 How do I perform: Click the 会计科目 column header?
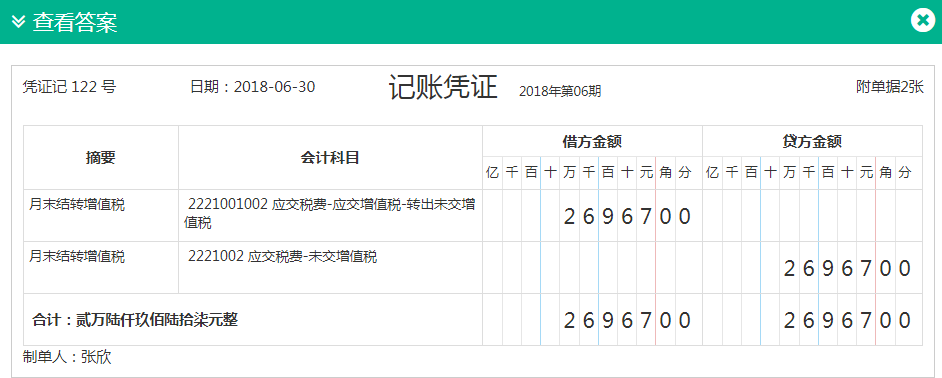point(330,157)
